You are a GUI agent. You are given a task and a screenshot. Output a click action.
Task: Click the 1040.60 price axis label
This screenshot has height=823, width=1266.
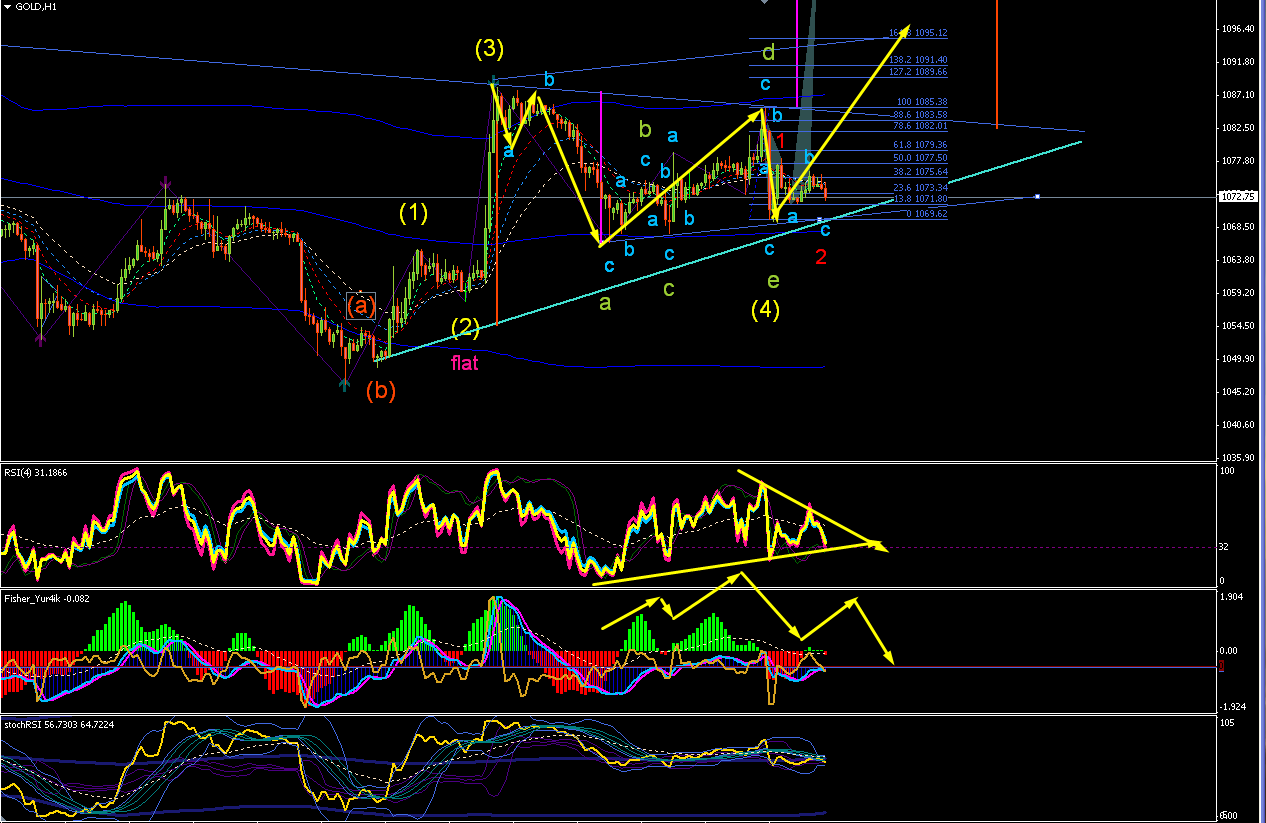click(1238, 425)
